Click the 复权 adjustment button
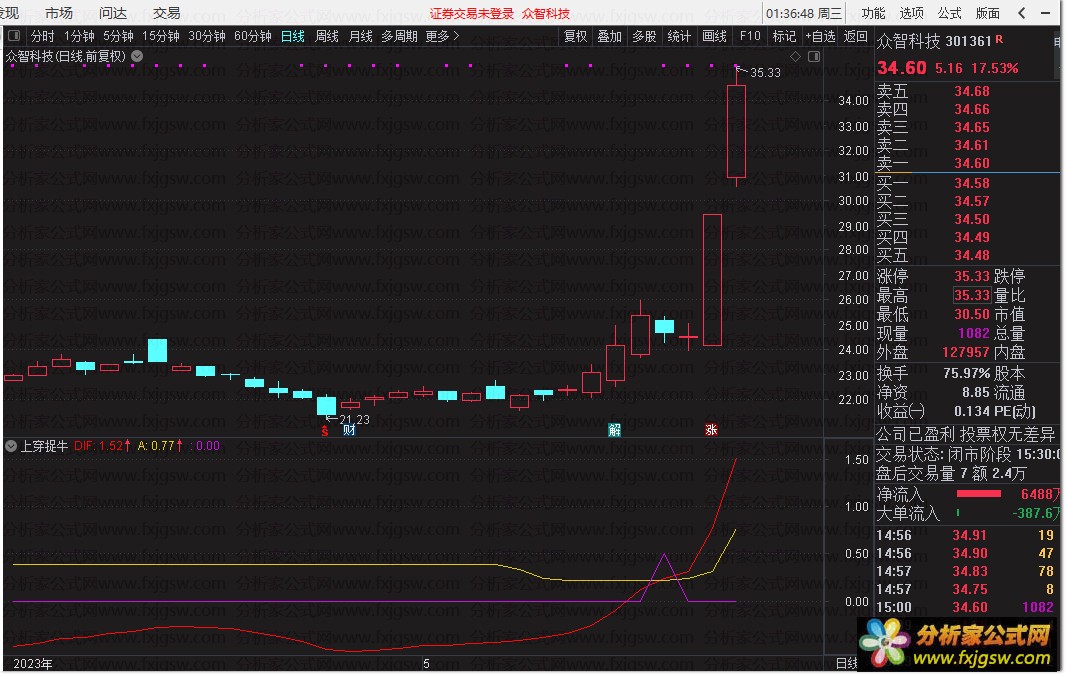The width and height of the screenshot is (1067, 675). pyautogui.click(x=576, y=36)
